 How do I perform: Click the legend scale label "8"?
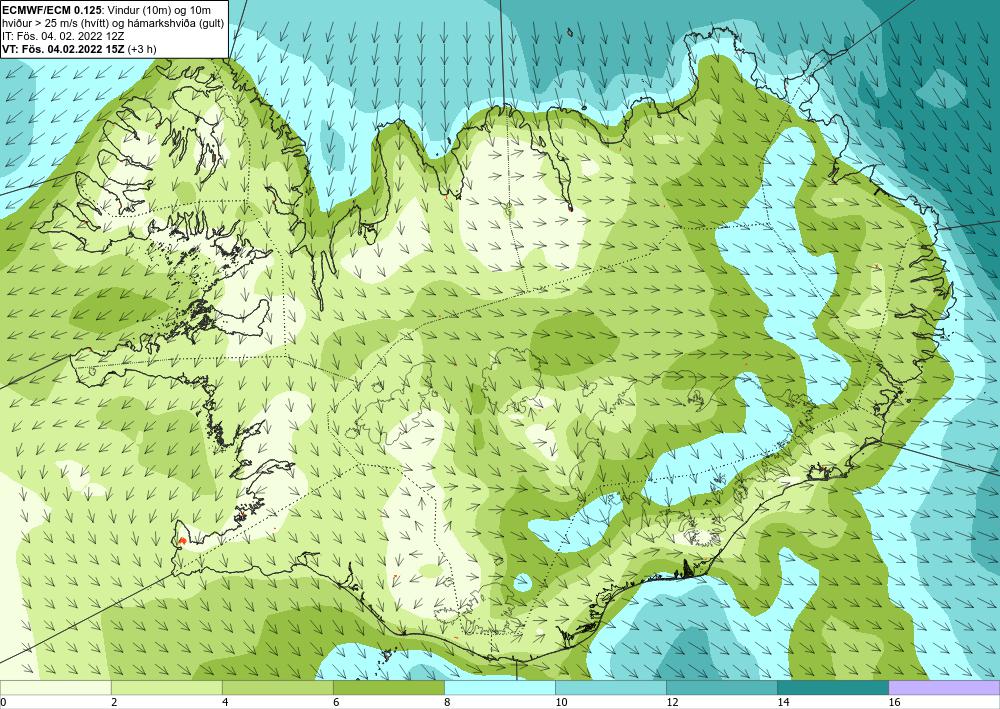point(447,702)
